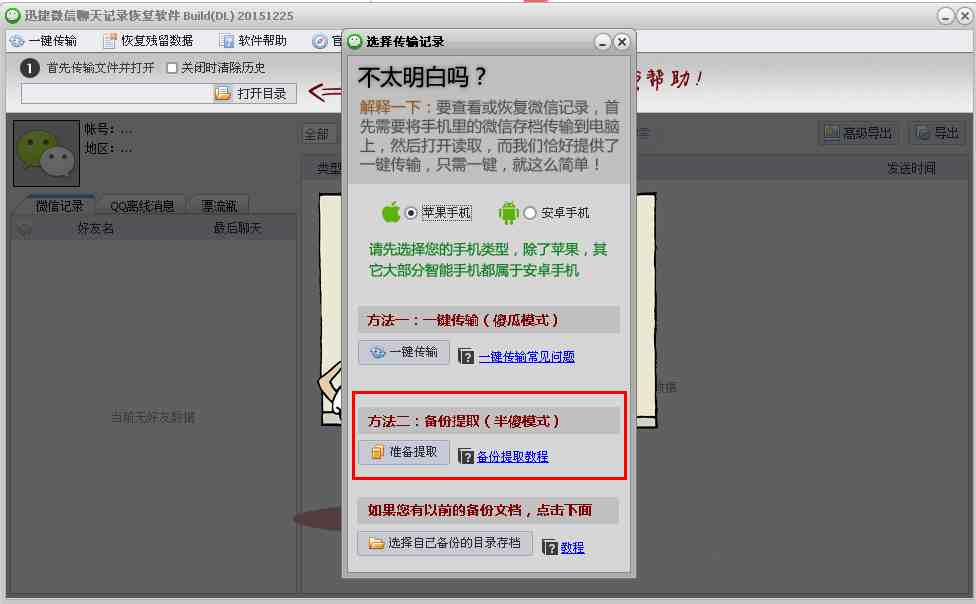
Task: Switch to the 微信记录 tab
Action: (x=59, y=206)
